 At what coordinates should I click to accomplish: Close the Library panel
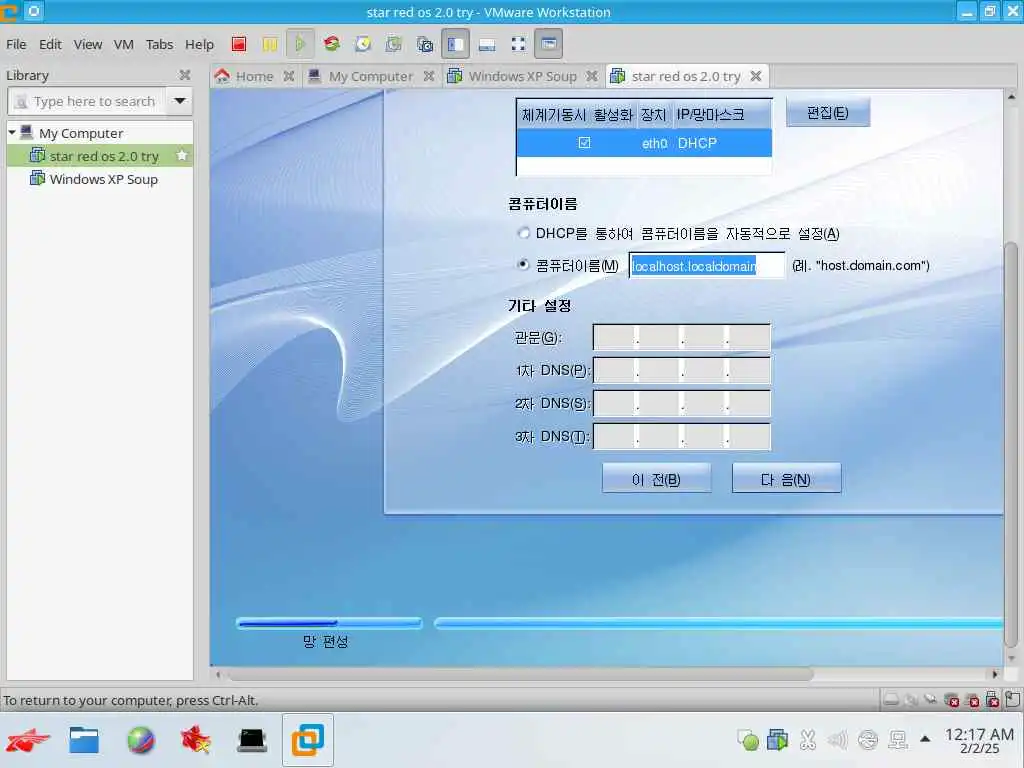pos(185,75)
